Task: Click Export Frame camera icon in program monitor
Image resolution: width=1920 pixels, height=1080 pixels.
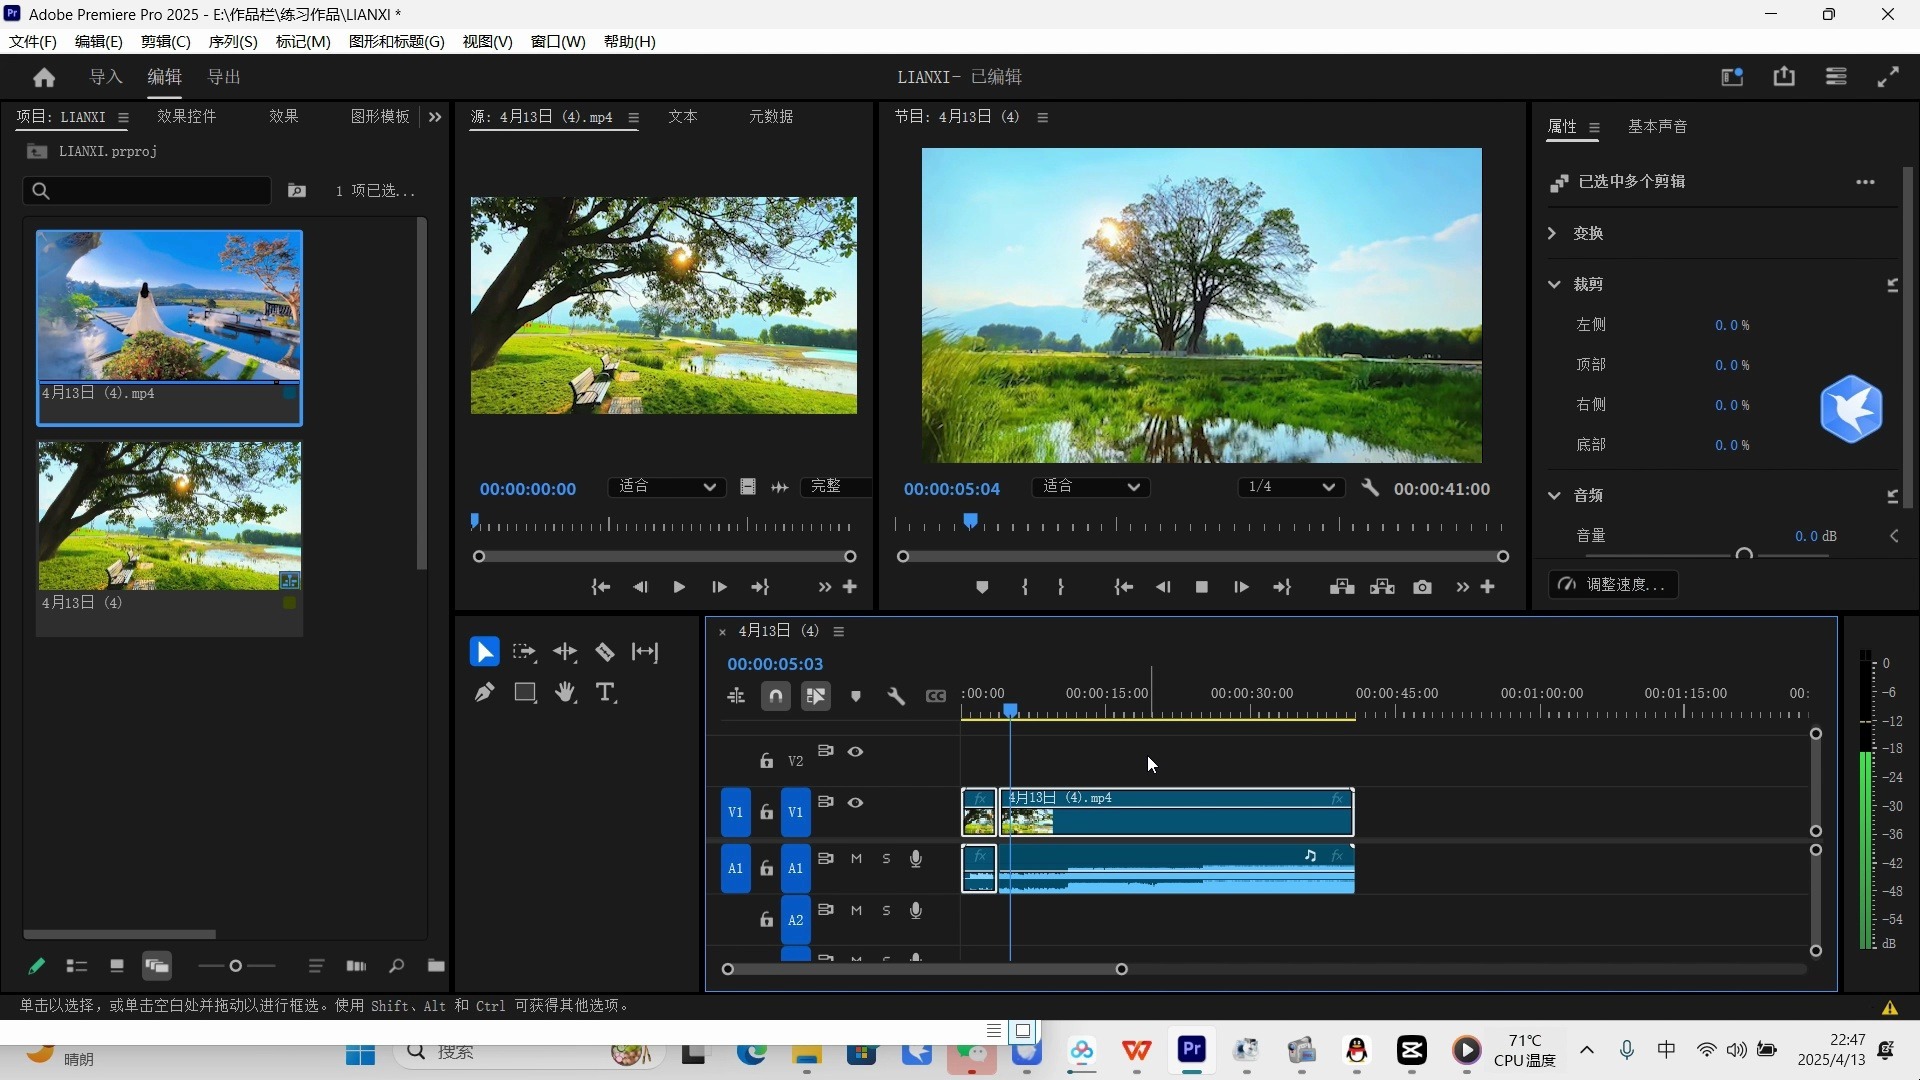Action: (x=1422, y=587)
